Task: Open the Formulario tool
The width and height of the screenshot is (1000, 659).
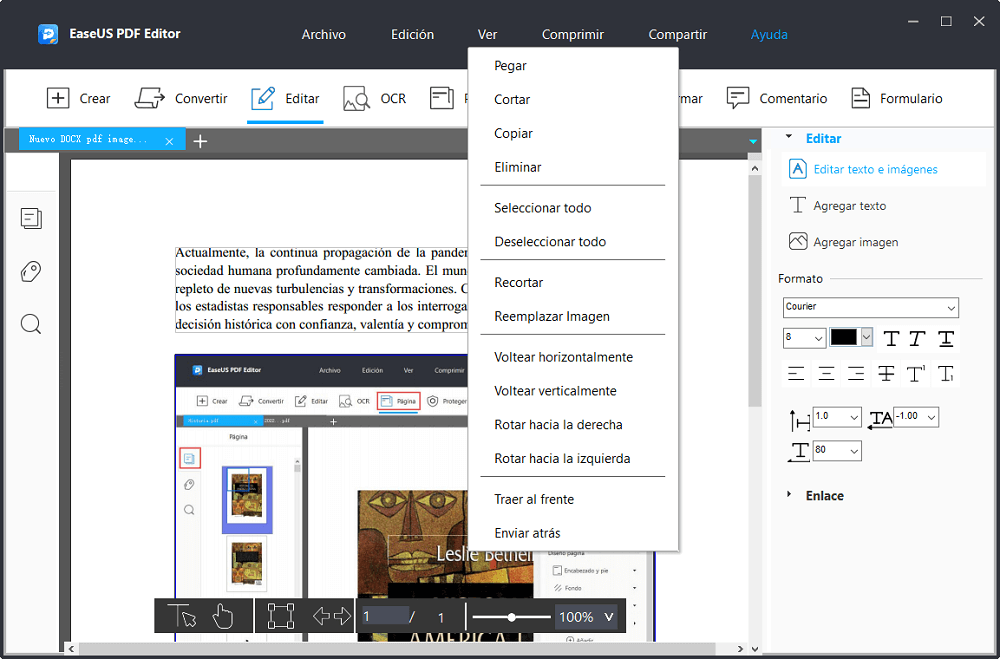Action: pyautogui.click(x=896, y=98)
